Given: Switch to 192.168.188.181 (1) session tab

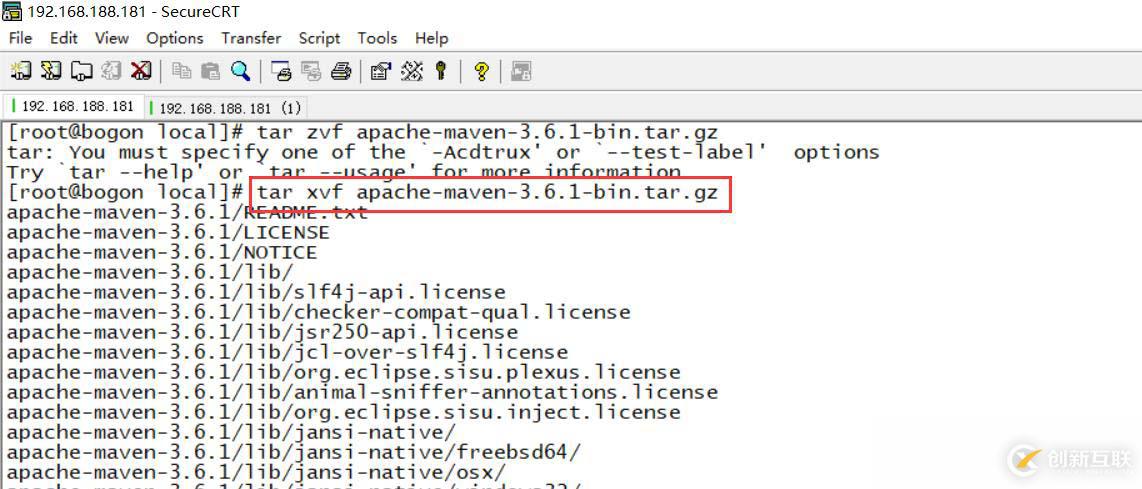Looking at the screenshot, I should 227,108.
